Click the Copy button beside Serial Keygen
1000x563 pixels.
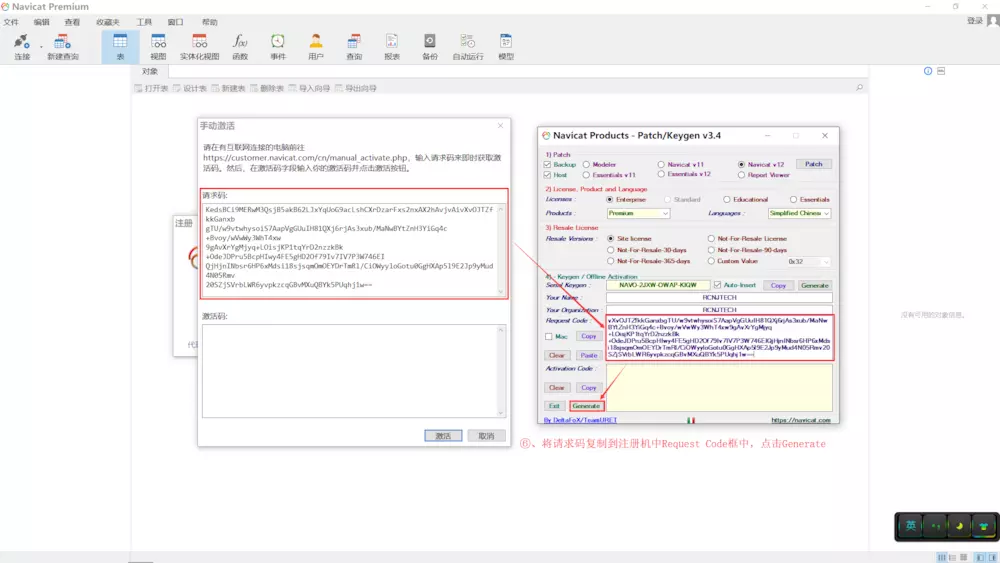point(778,285)
